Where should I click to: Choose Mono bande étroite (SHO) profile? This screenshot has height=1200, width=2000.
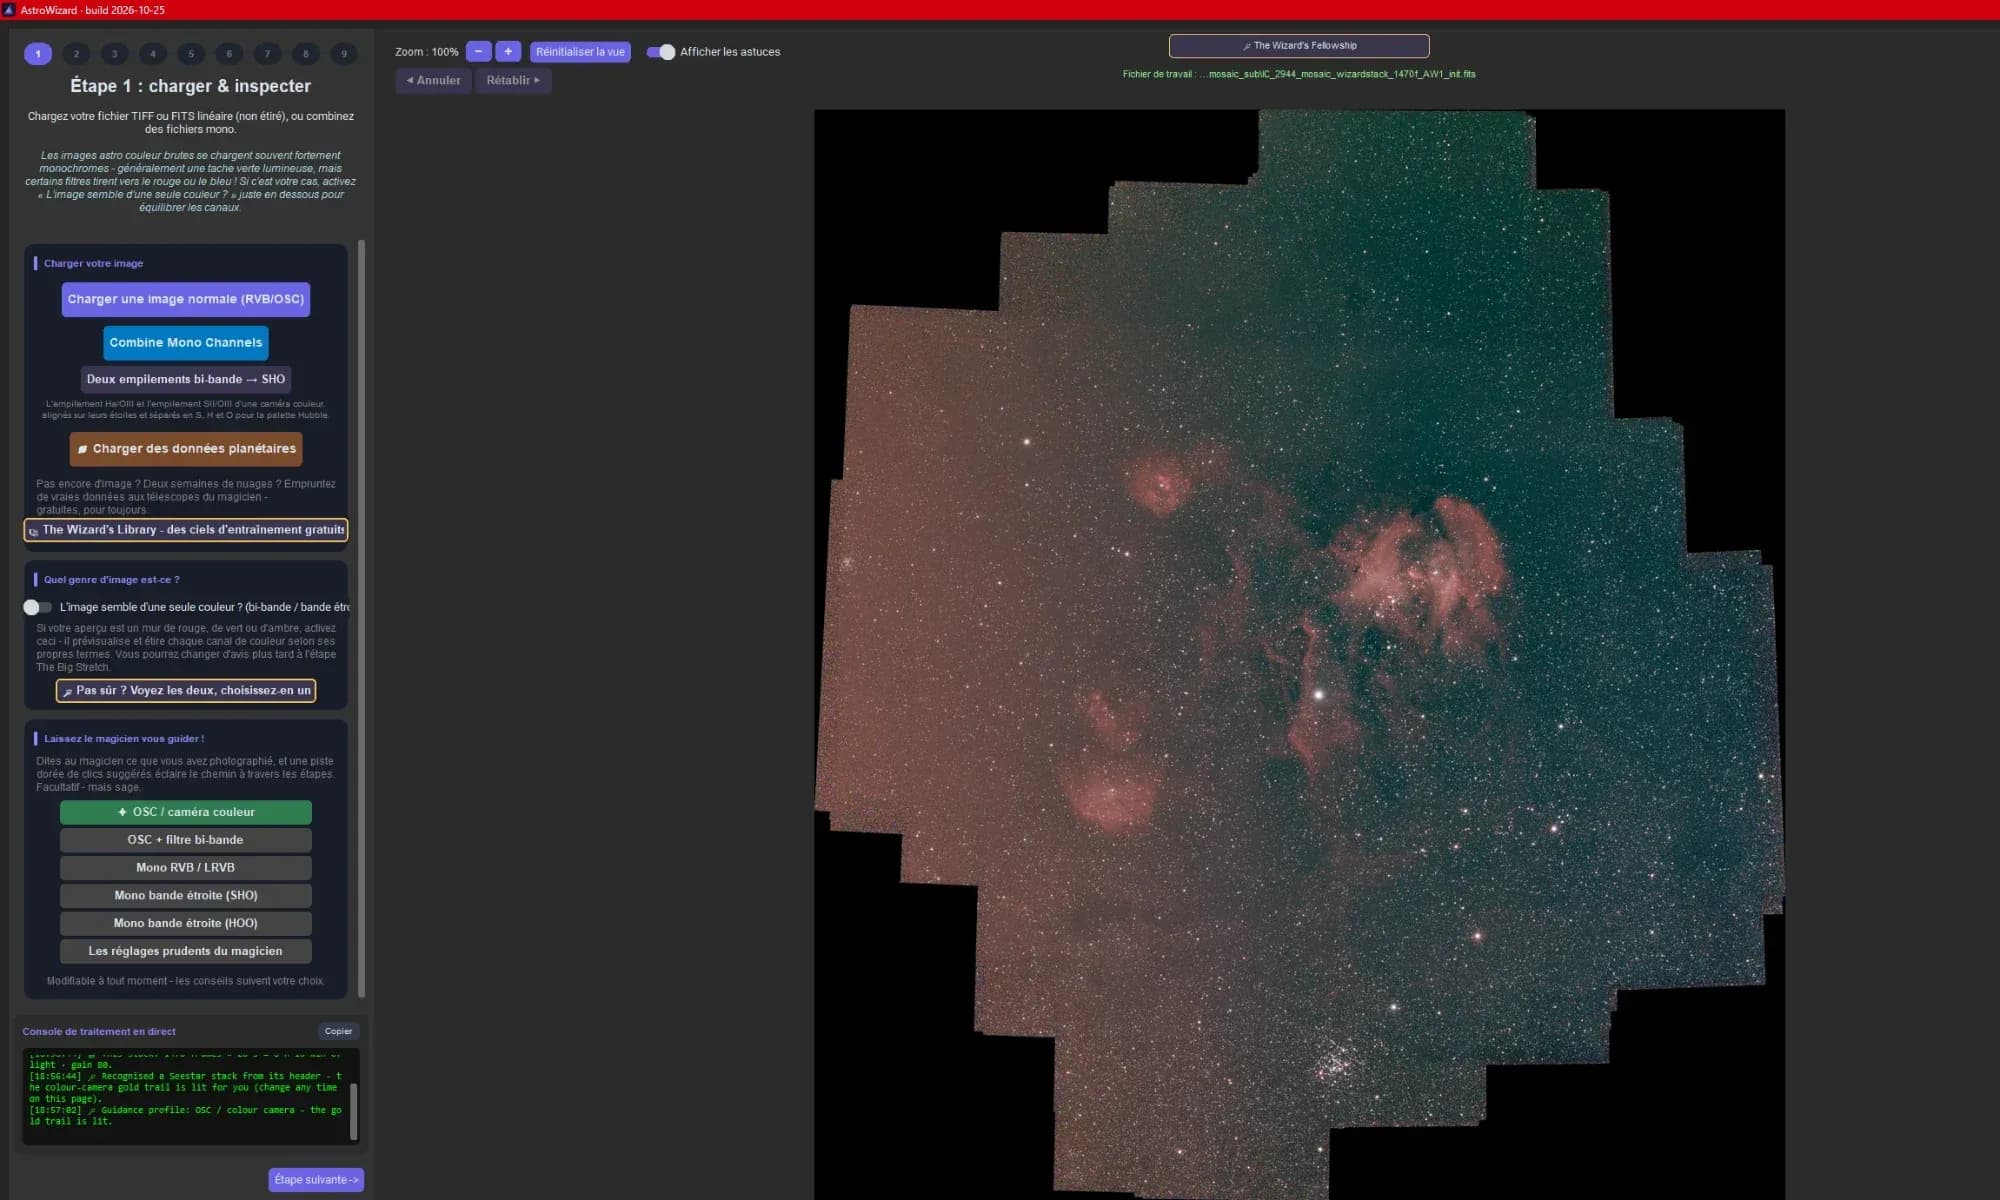click(186, 896)
